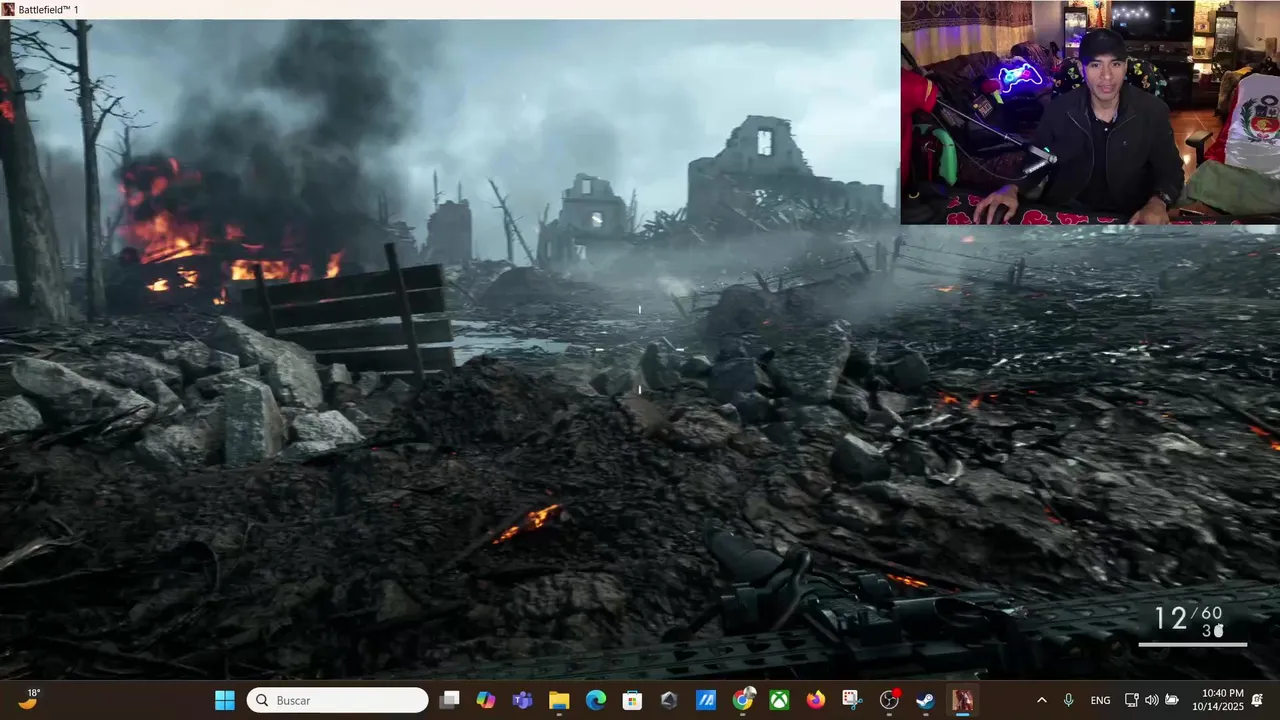Open the ENG language switcher
The width and height of the screenshot is (1280, 720).
1100,700
